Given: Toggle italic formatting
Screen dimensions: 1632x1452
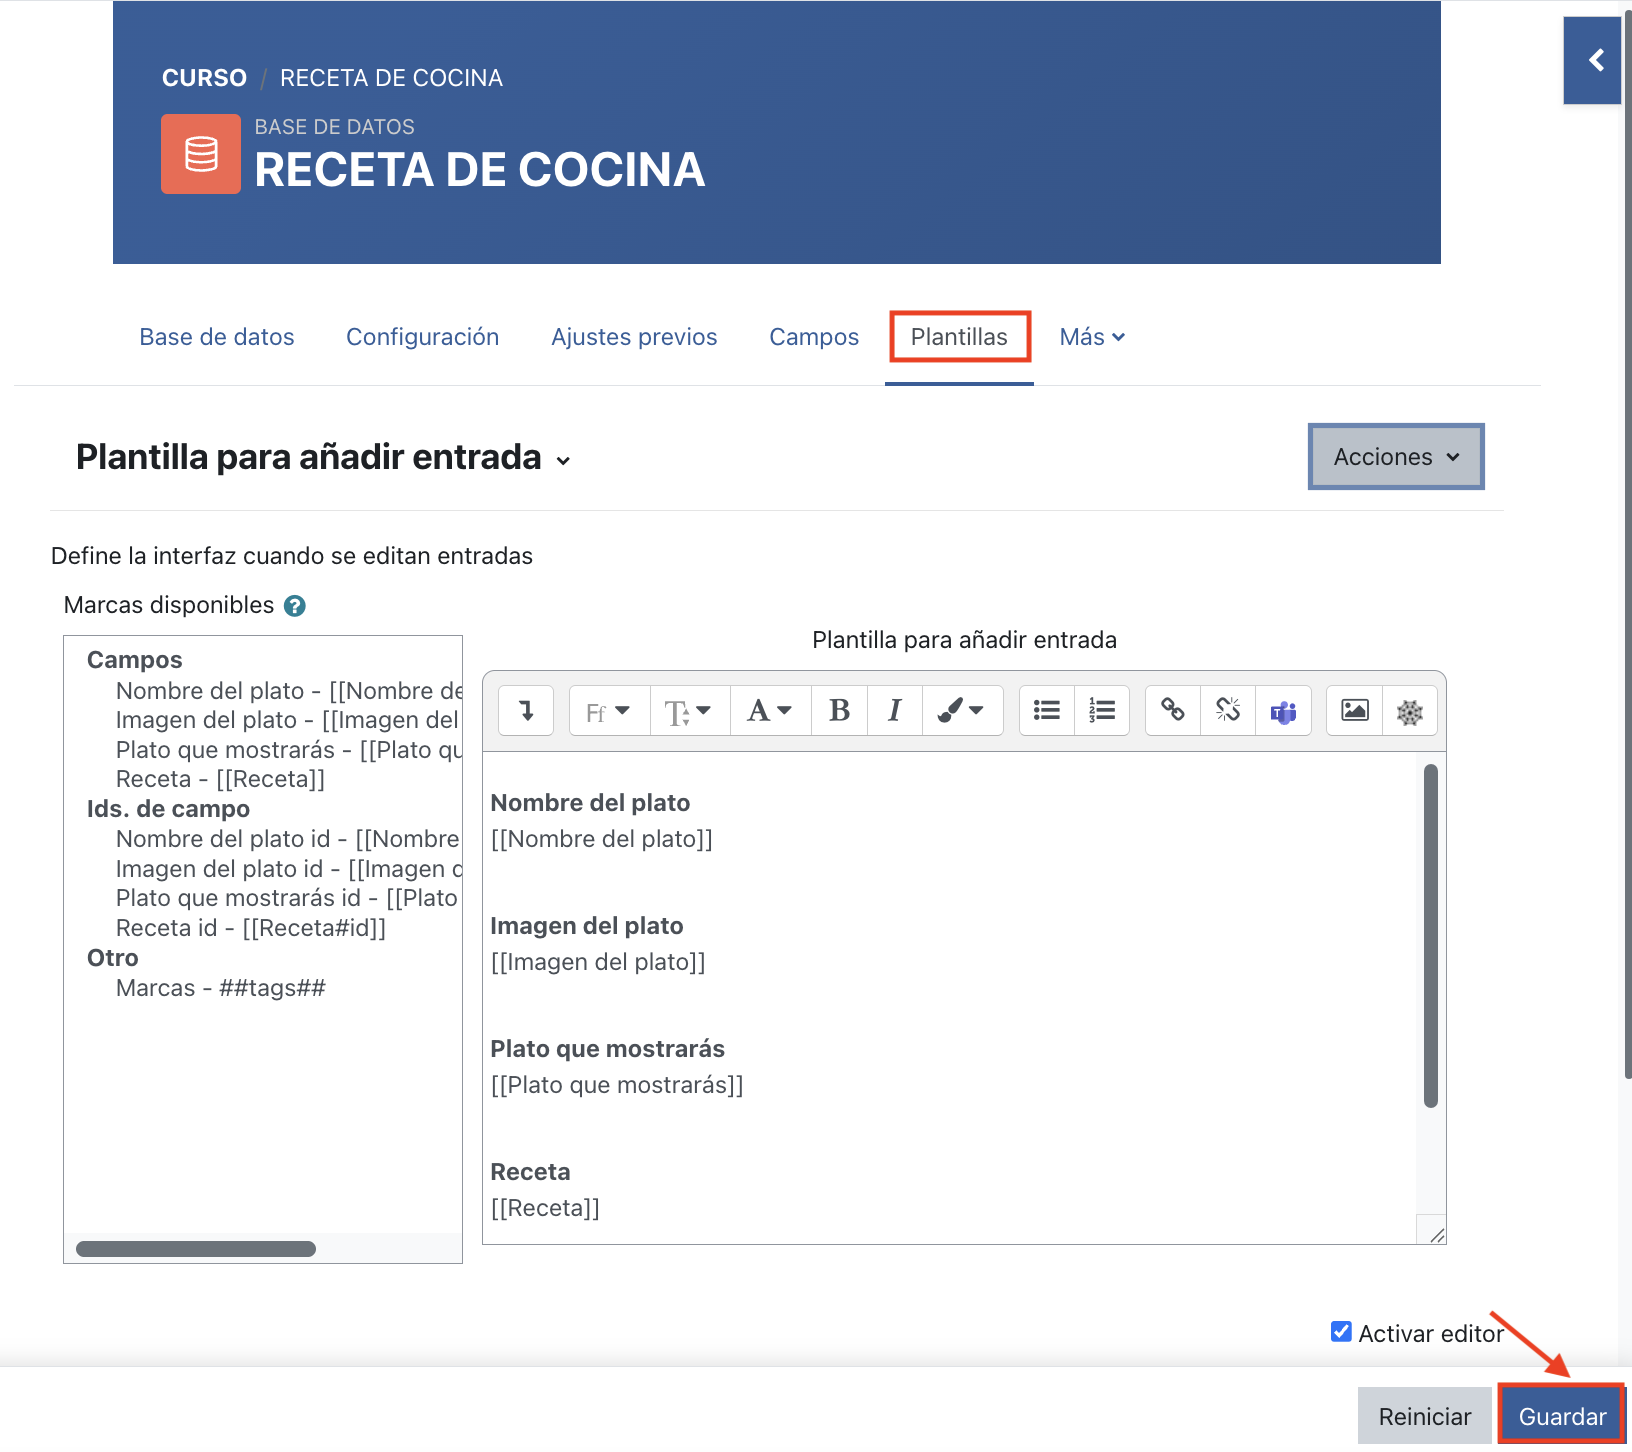Looking at the screenshot, I should click(894, 711).
